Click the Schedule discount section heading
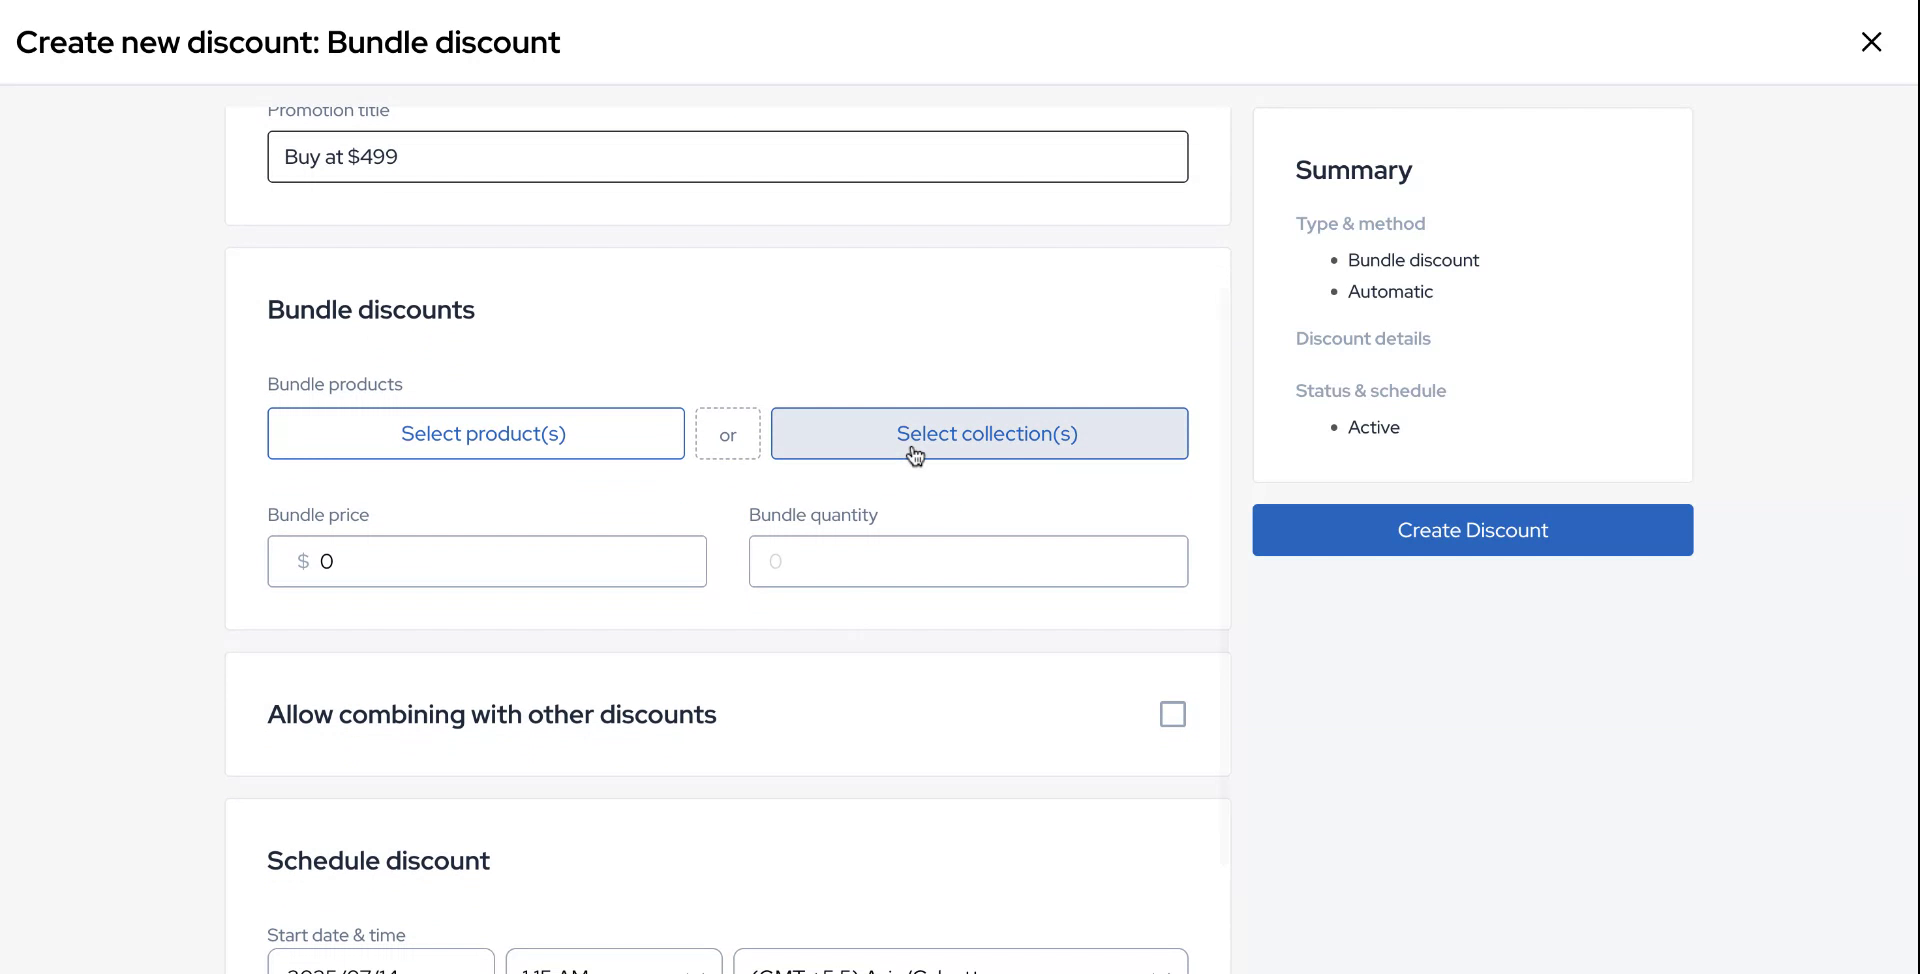Viewport: 1920px width, 974px height. pos(378,861)
